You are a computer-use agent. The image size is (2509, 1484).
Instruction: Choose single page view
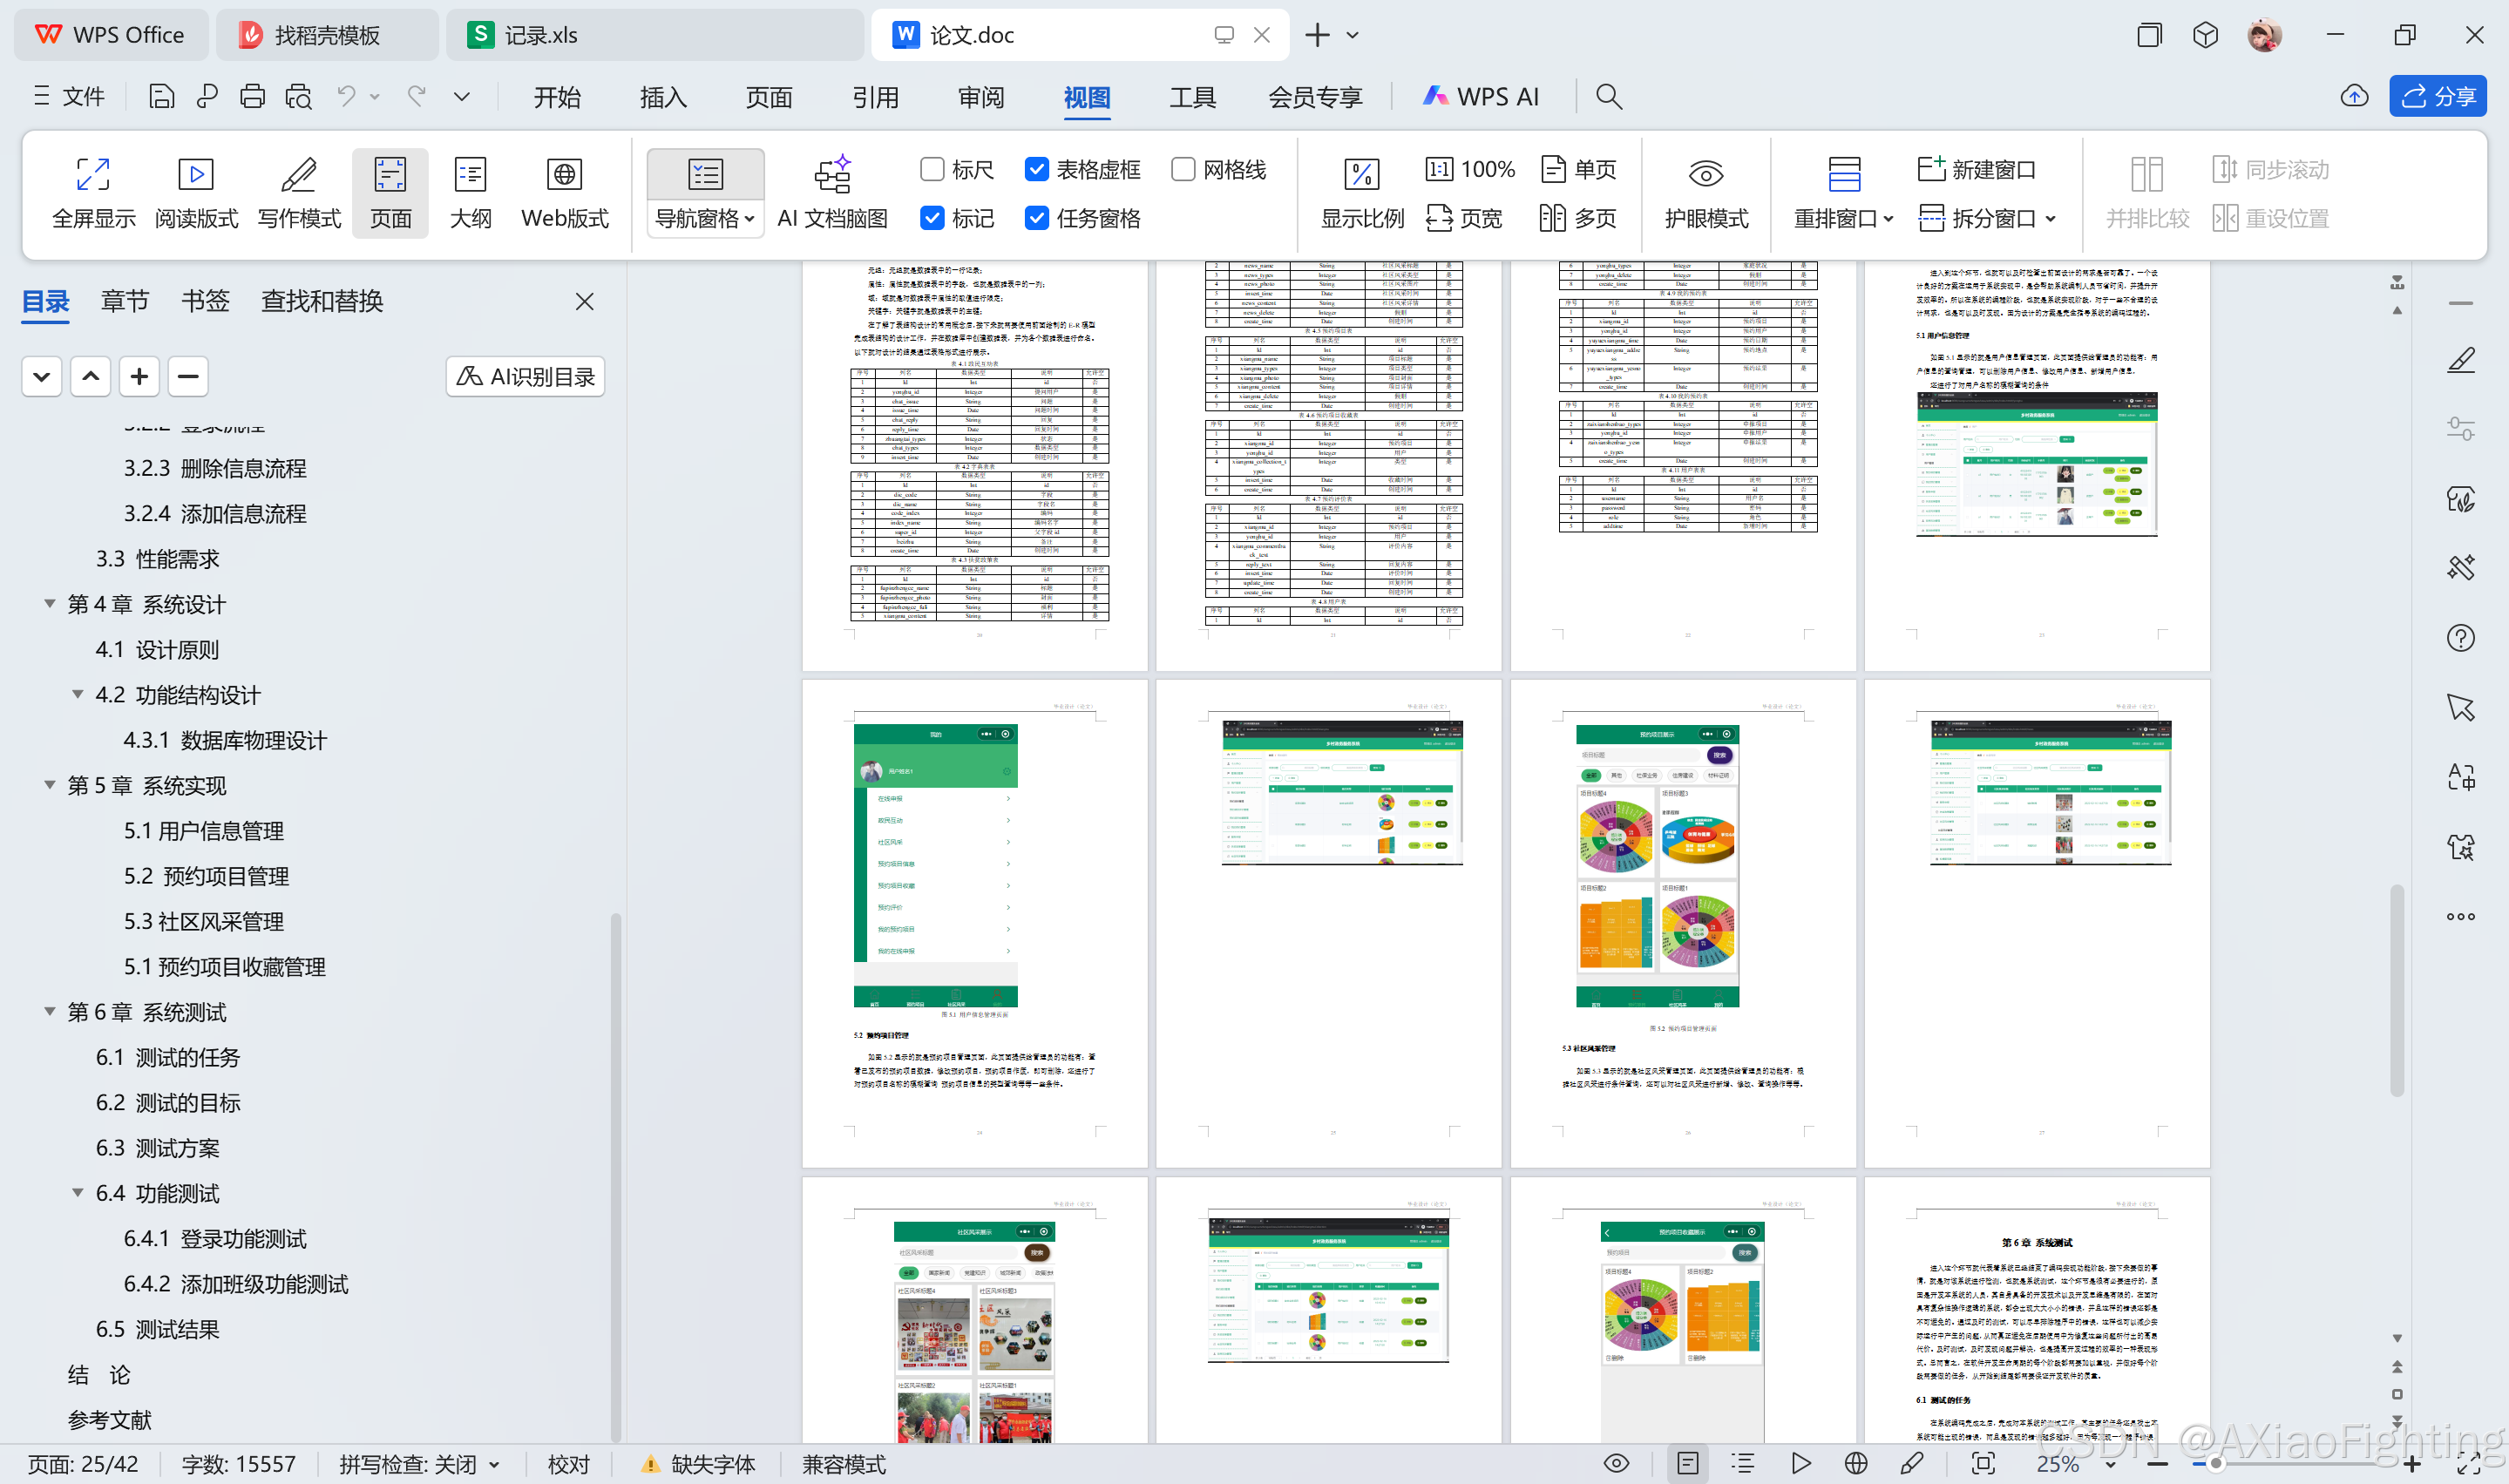tap(1578, 169)
